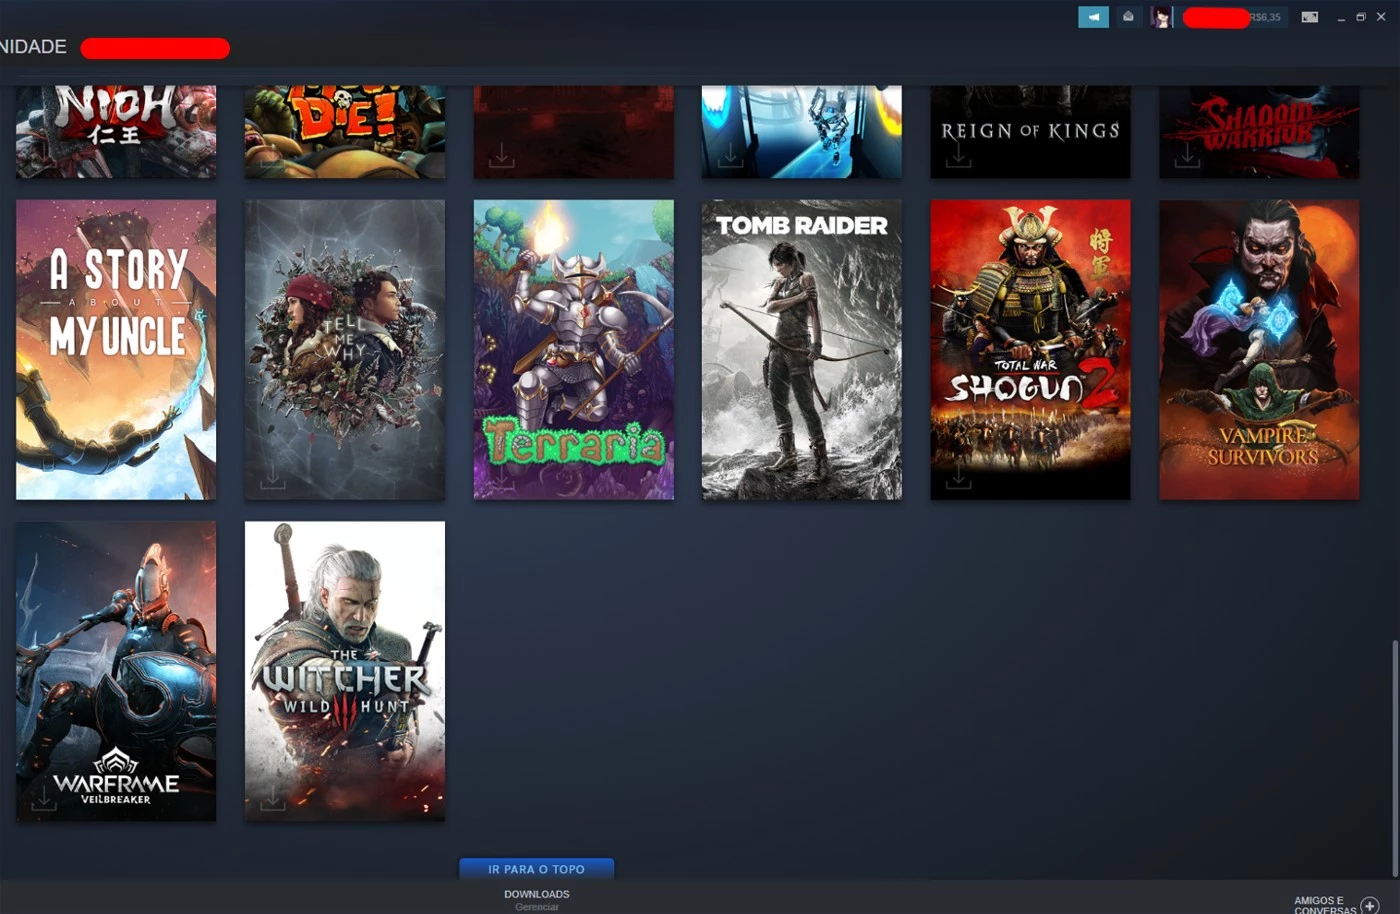Select the Terraria game cover
The height and width of the screenshot is (914, 1400).
[x=573, y=349]
